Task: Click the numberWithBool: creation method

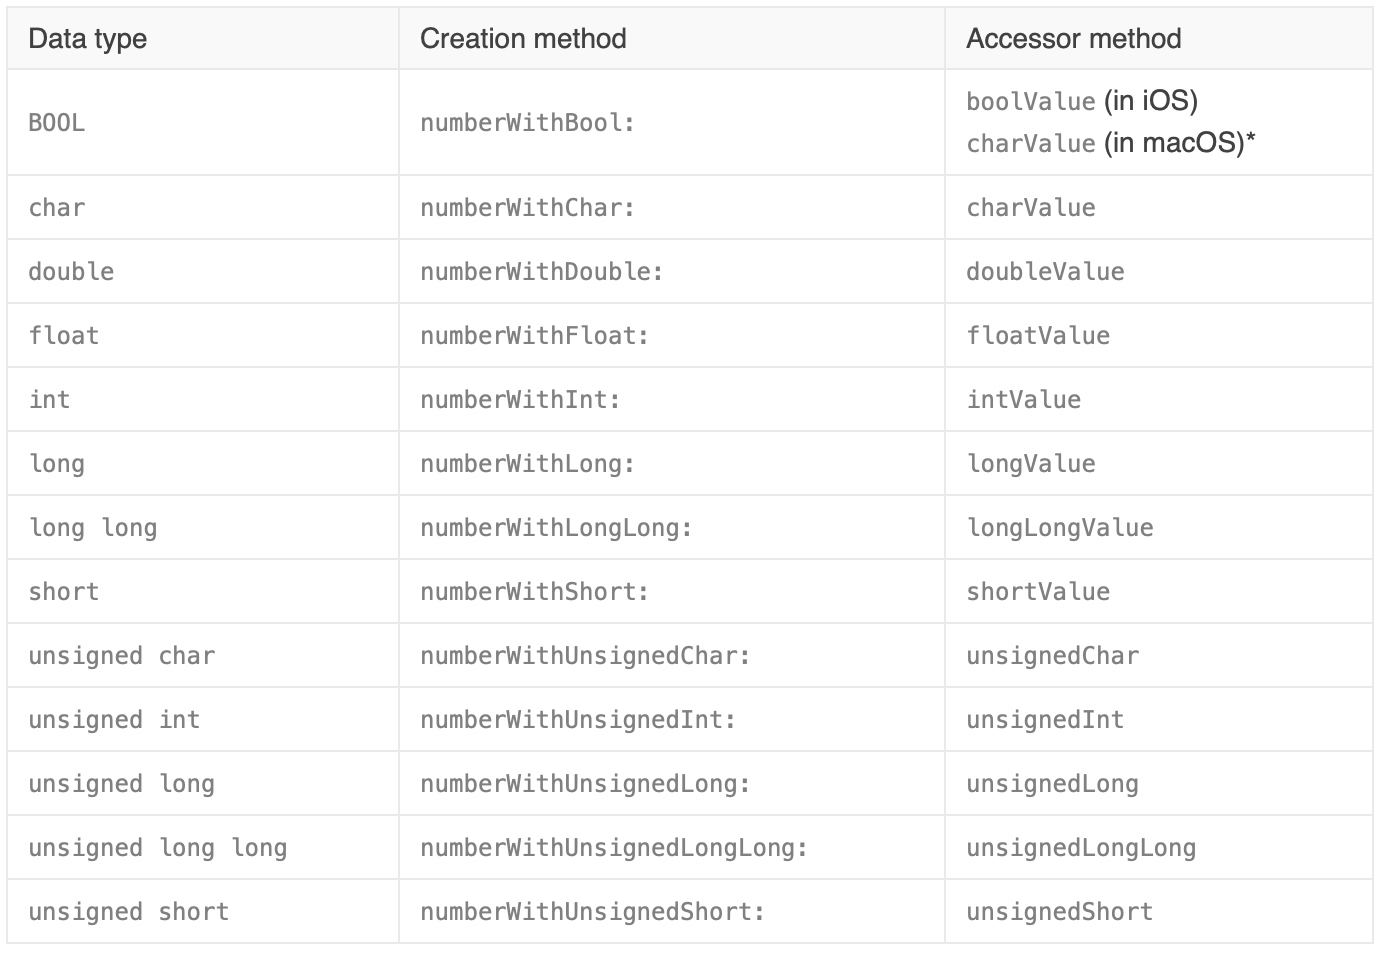Action: point(527,123)
